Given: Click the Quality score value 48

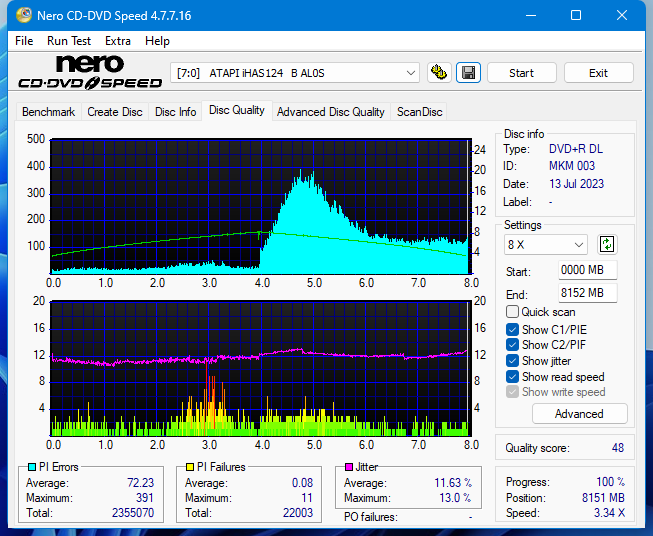Looking at the screenshot, I should point(618,448).
